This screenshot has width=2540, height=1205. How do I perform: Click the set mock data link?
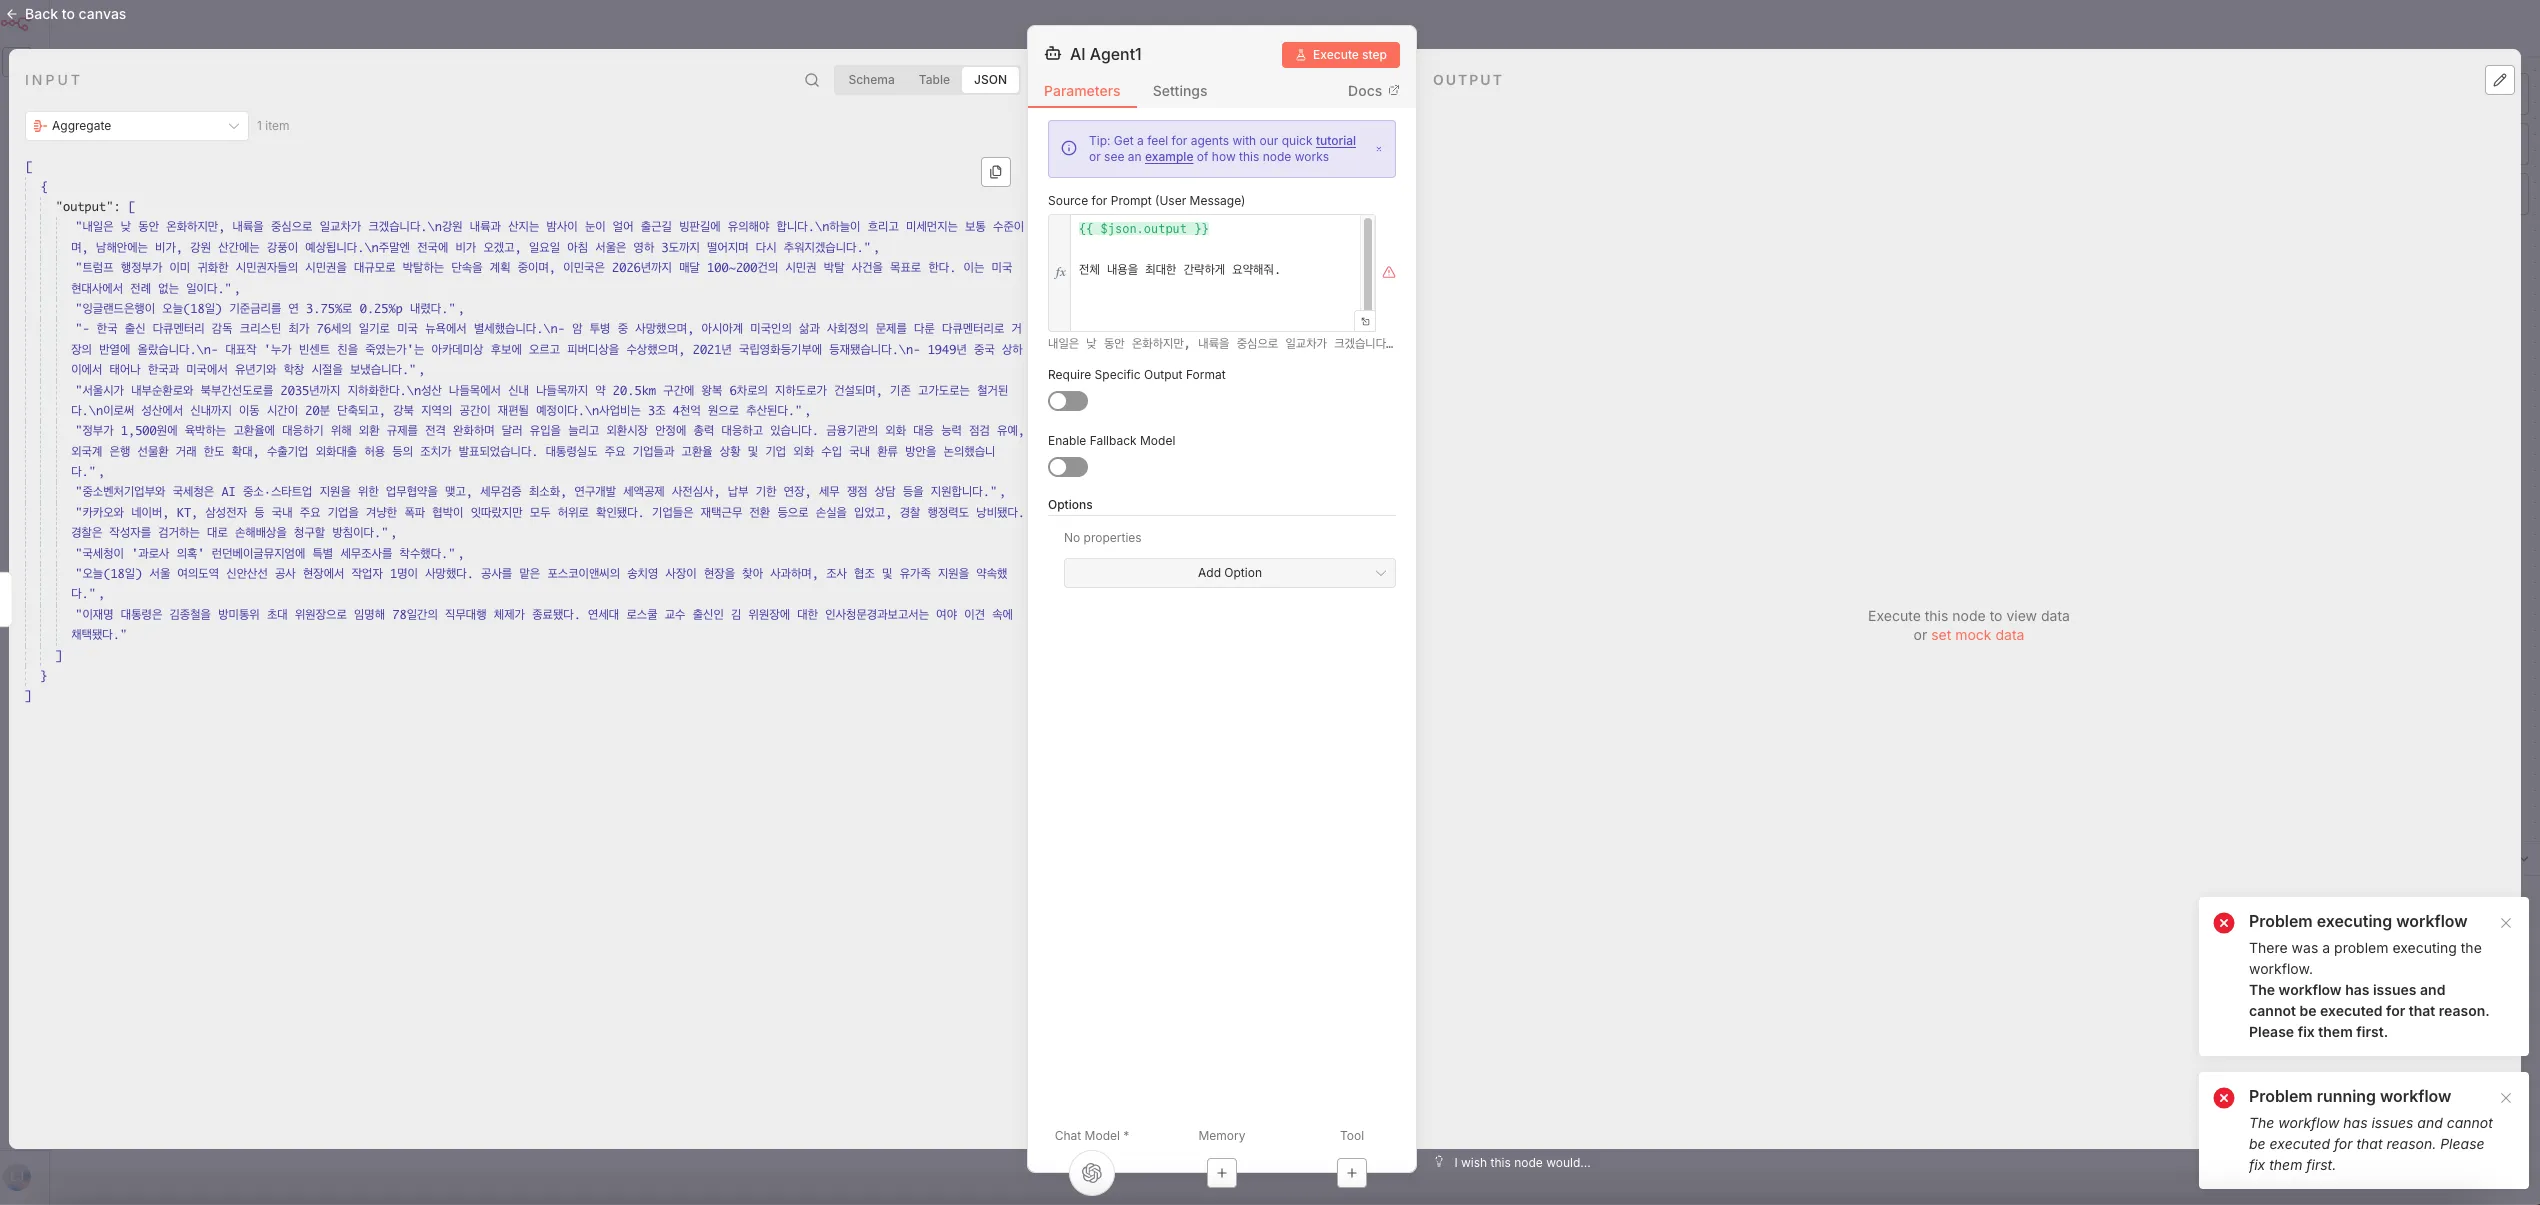click(1976, 635)
